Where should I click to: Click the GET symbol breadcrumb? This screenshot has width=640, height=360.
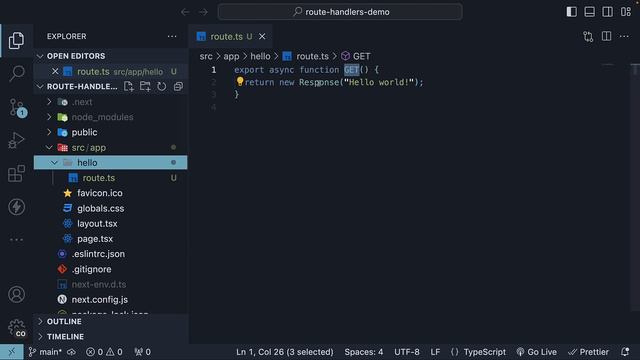point(356,56)
